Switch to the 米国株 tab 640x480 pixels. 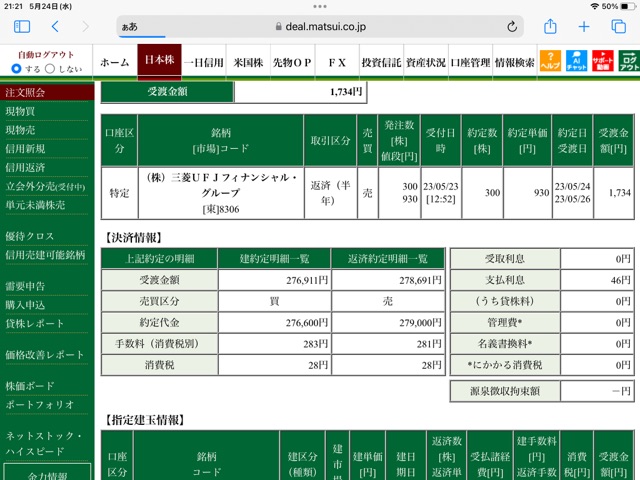pyautogui.click(x=248, y=62)
